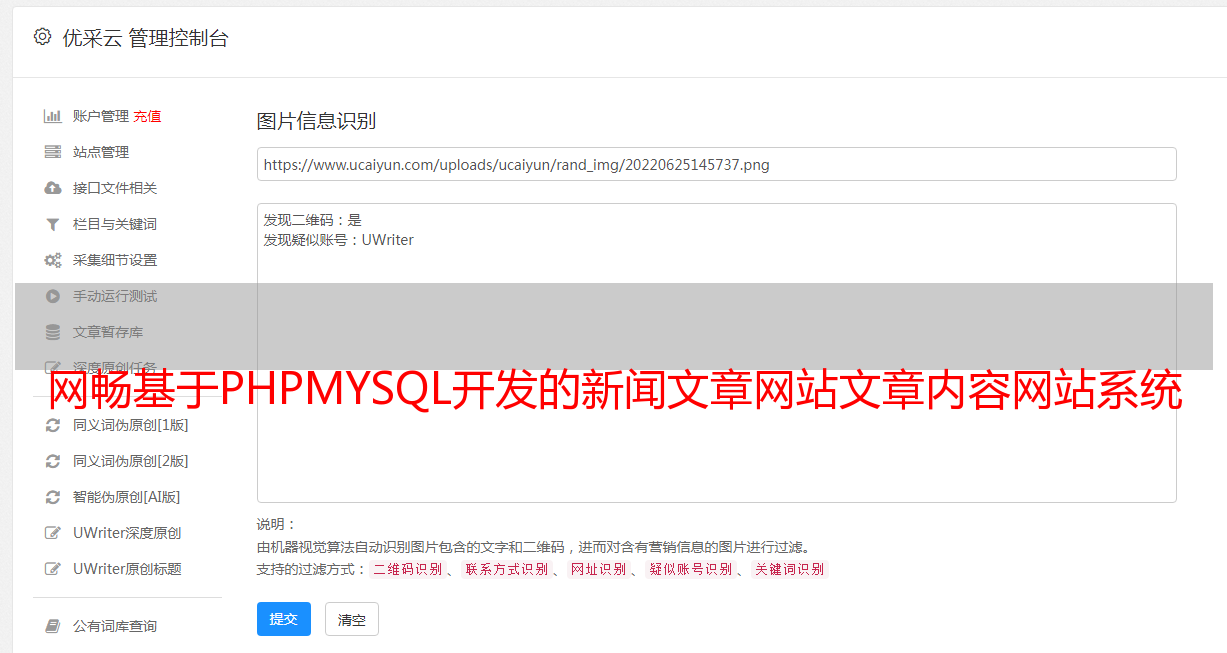Click the 网址识别 tag
Image resolution: width=1227 pixels, height=653 pixels.
click(x=598, y=569)
